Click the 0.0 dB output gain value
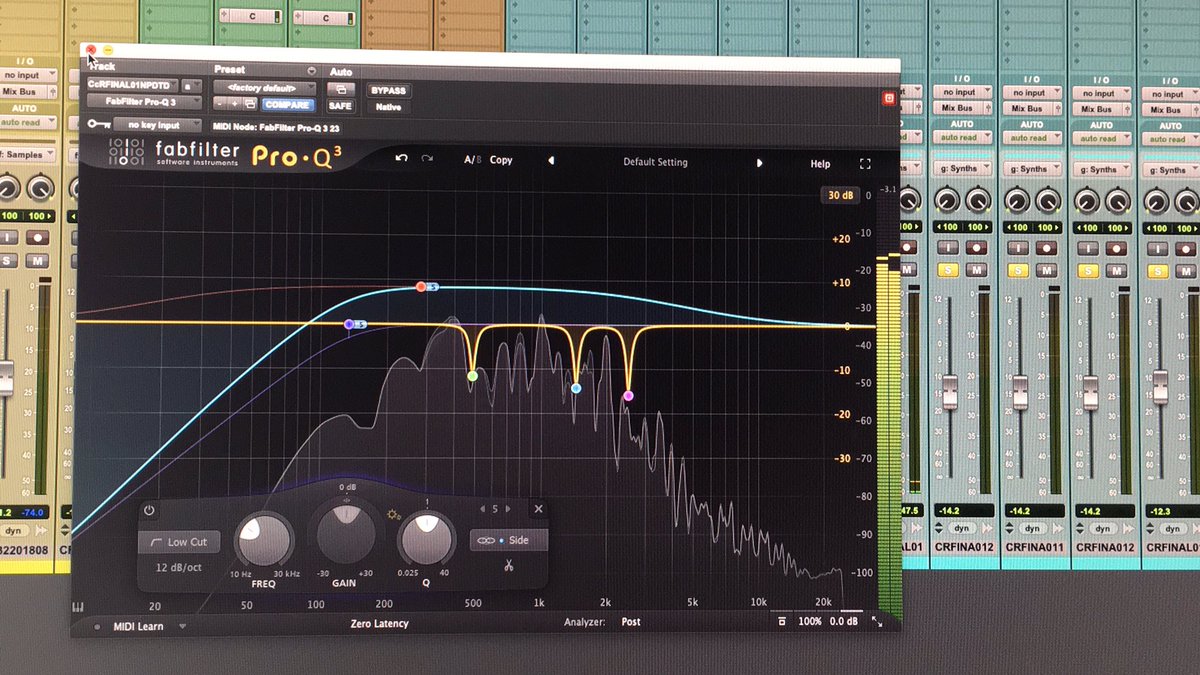The height and width of the screenshot is (675, 1200). click(x=844, y=622)
